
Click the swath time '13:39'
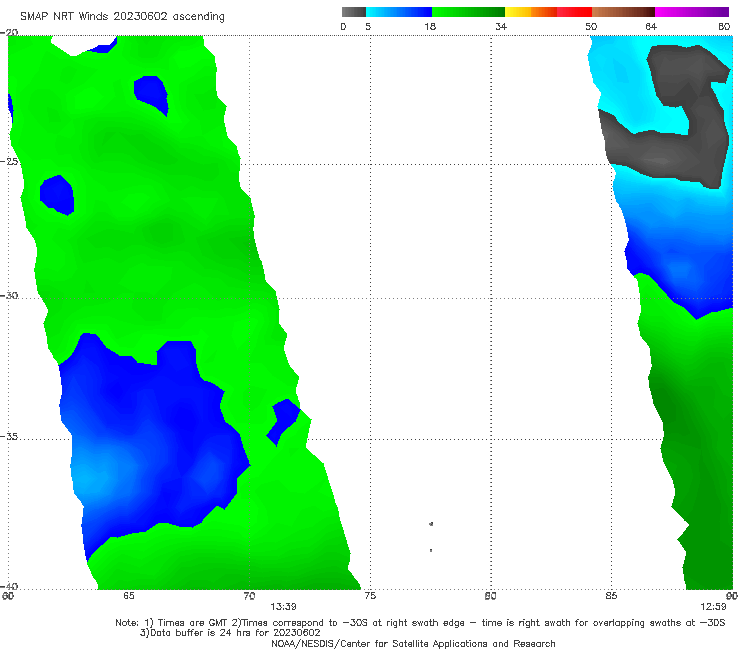coord(283,607)
